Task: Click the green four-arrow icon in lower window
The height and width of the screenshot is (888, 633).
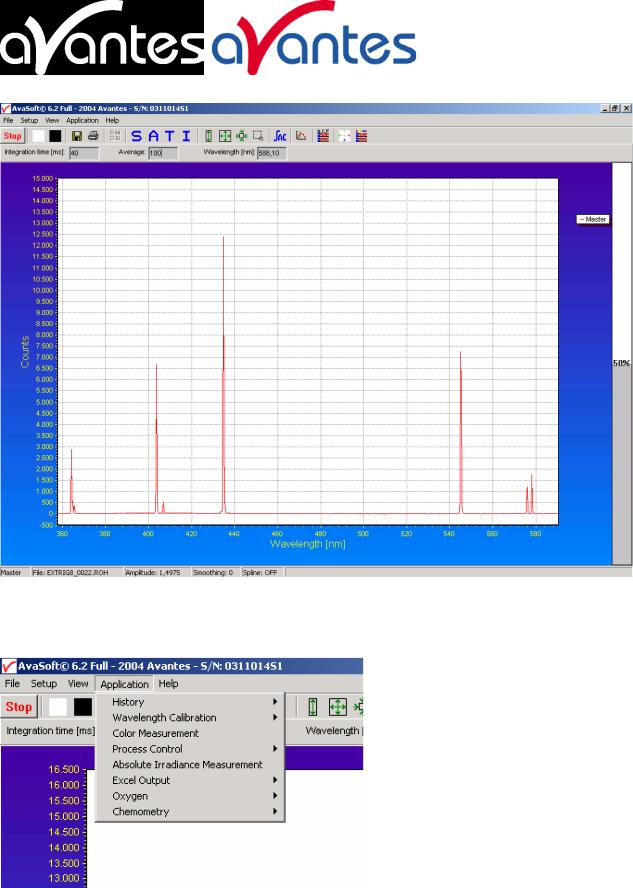Action: click(x=338, y=707)
